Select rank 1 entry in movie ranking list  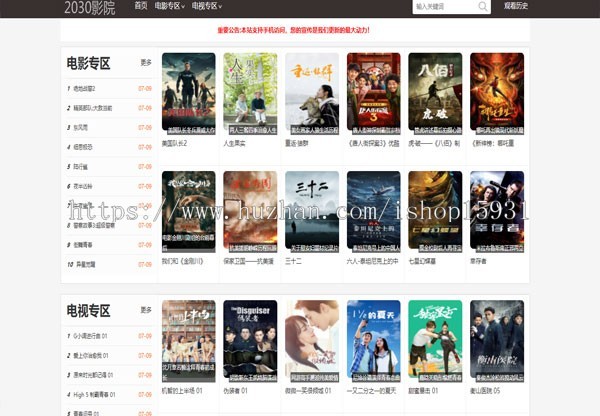click(109, 88)
